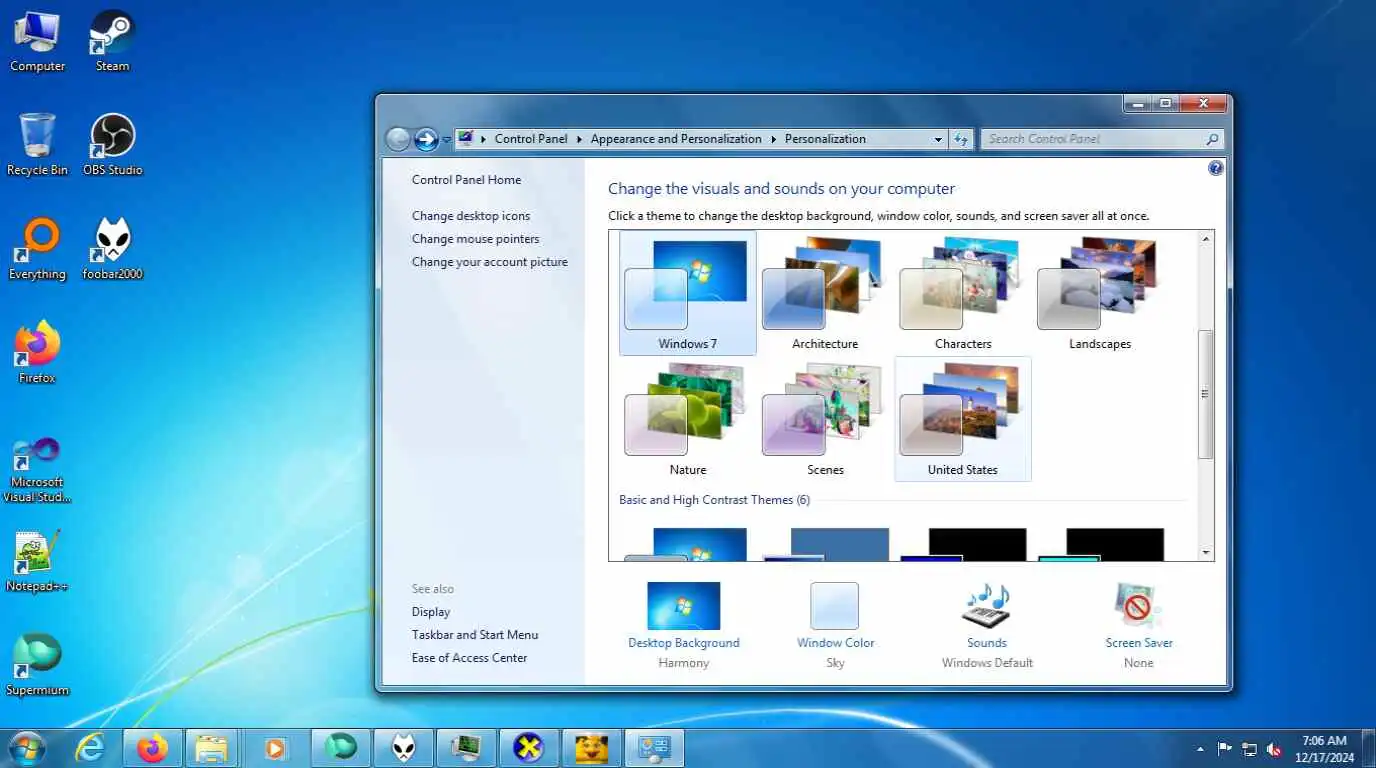
Task: Click the foobar2000 taskbar icon
Action: [403, 748]
